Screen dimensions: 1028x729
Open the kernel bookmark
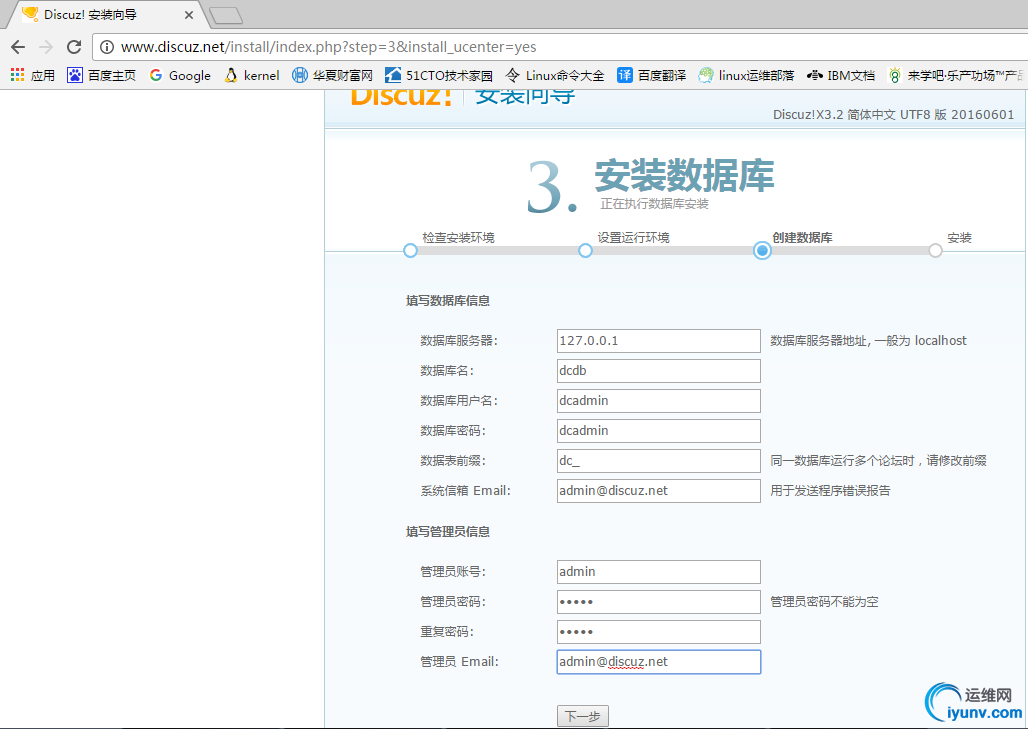tap(252, 75)
